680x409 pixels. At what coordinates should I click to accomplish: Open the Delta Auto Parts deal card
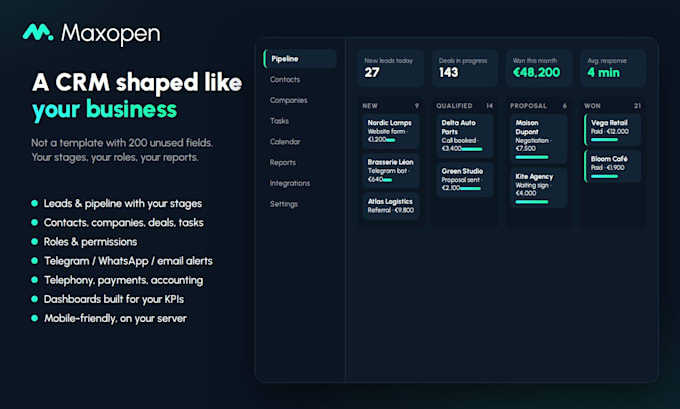[465, 136]
